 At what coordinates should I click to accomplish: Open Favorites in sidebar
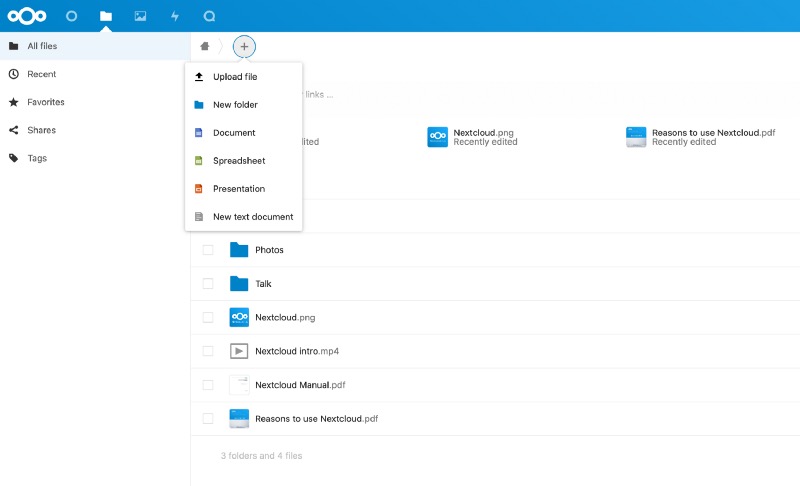(x=95, y=102)
